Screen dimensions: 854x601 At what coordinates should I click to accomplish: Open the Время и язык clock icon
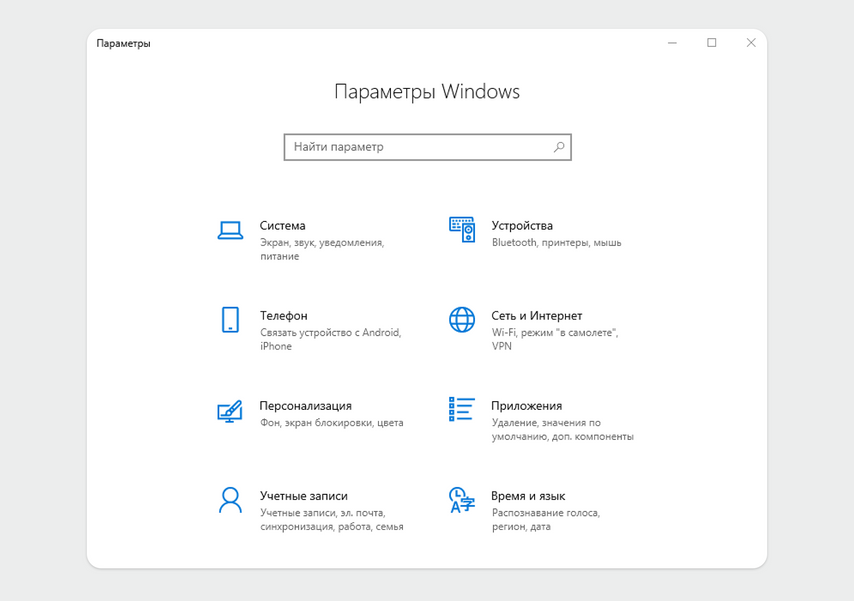pyautogui.click(x=462, y=500)
